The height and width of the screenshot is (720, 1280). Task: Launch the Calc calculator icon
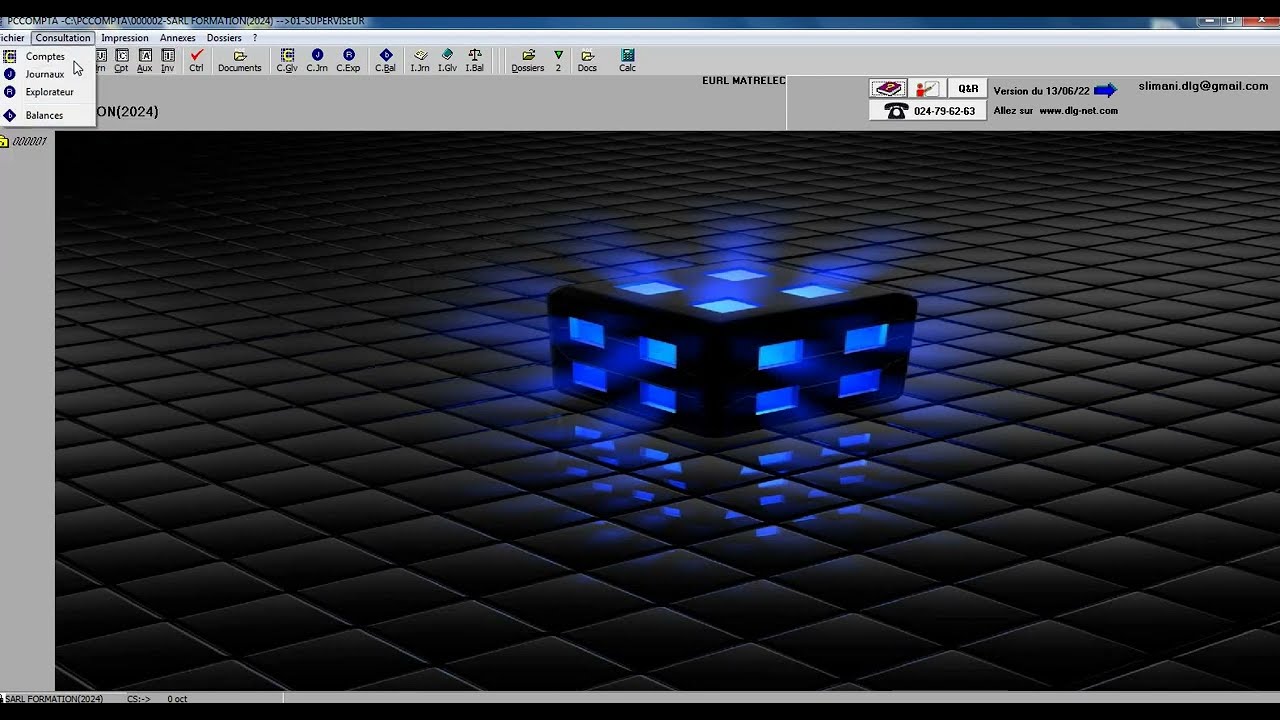627,61
